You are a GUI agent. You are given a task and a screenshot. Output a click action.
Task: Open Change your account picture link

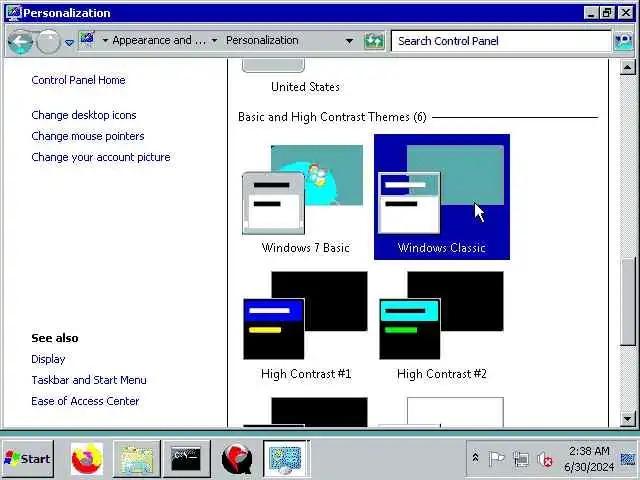101,157
